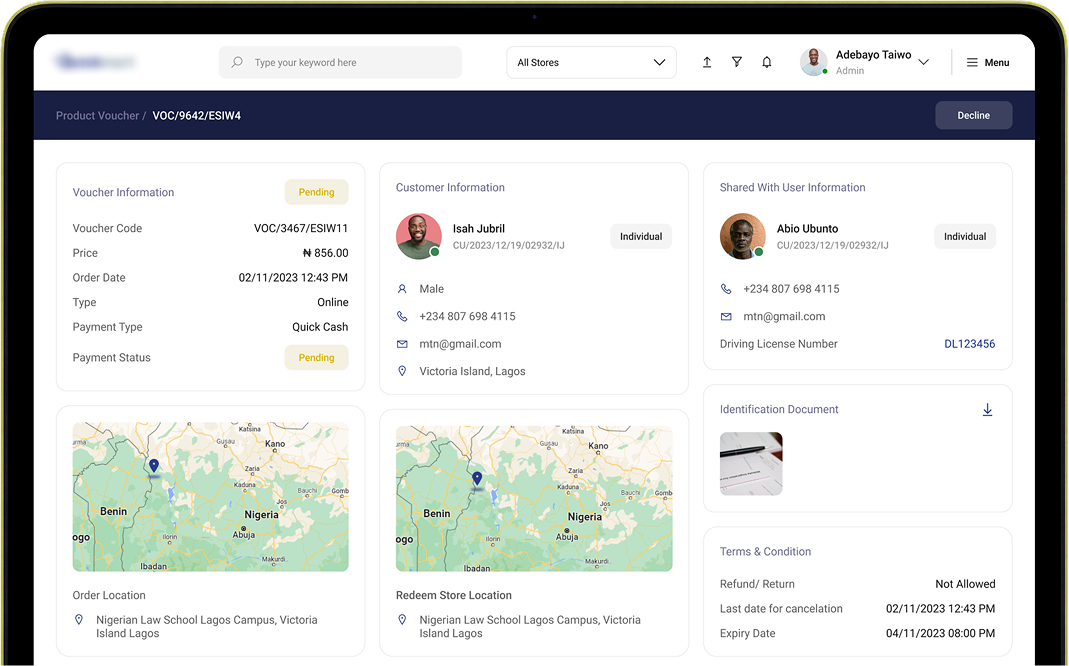The width and height of the screenshot is (1069, 666).
Task: Click the search magnifier icon
Action: point(237,62)
